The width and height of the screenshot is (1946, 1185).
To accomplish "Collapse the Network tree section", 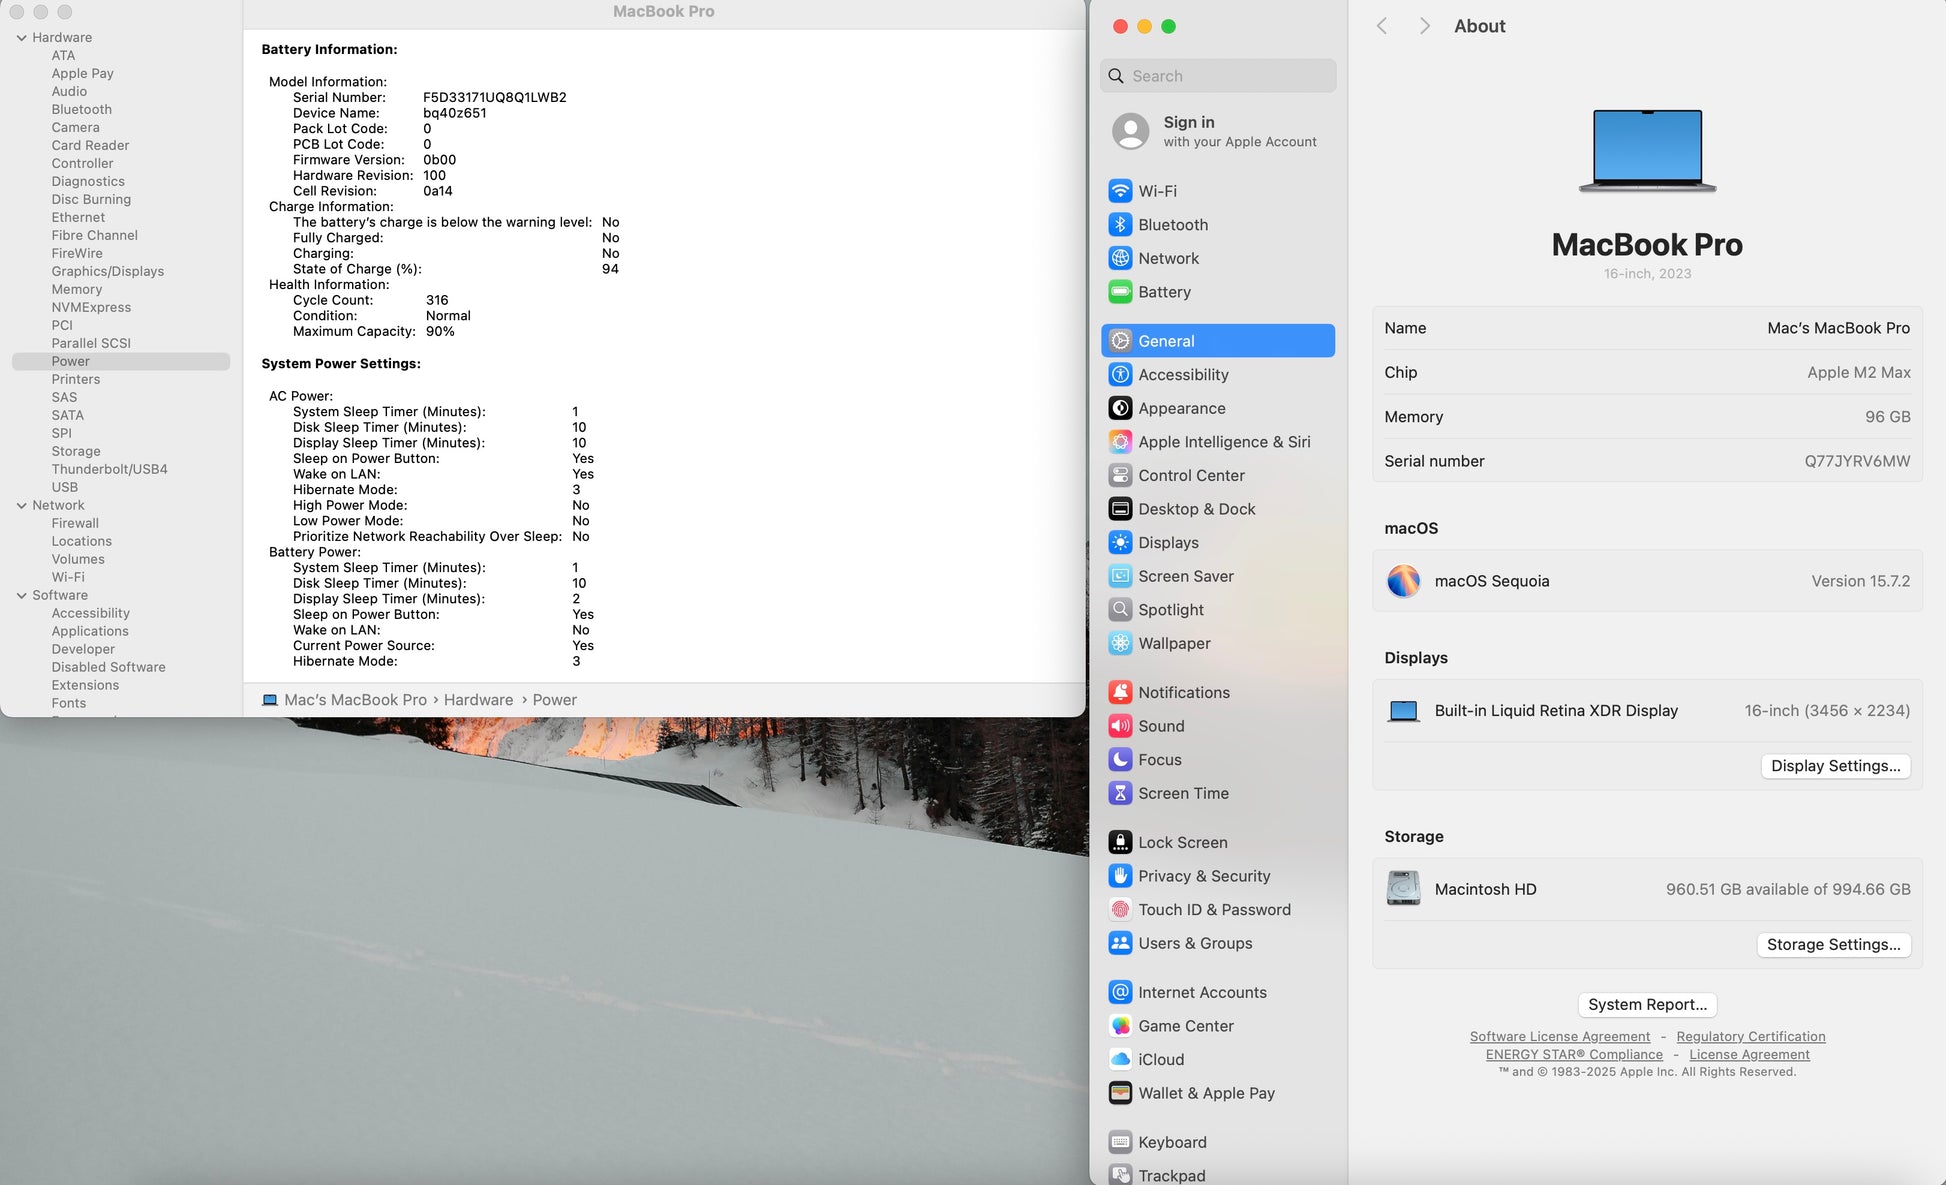I will (x=21, y=506).
